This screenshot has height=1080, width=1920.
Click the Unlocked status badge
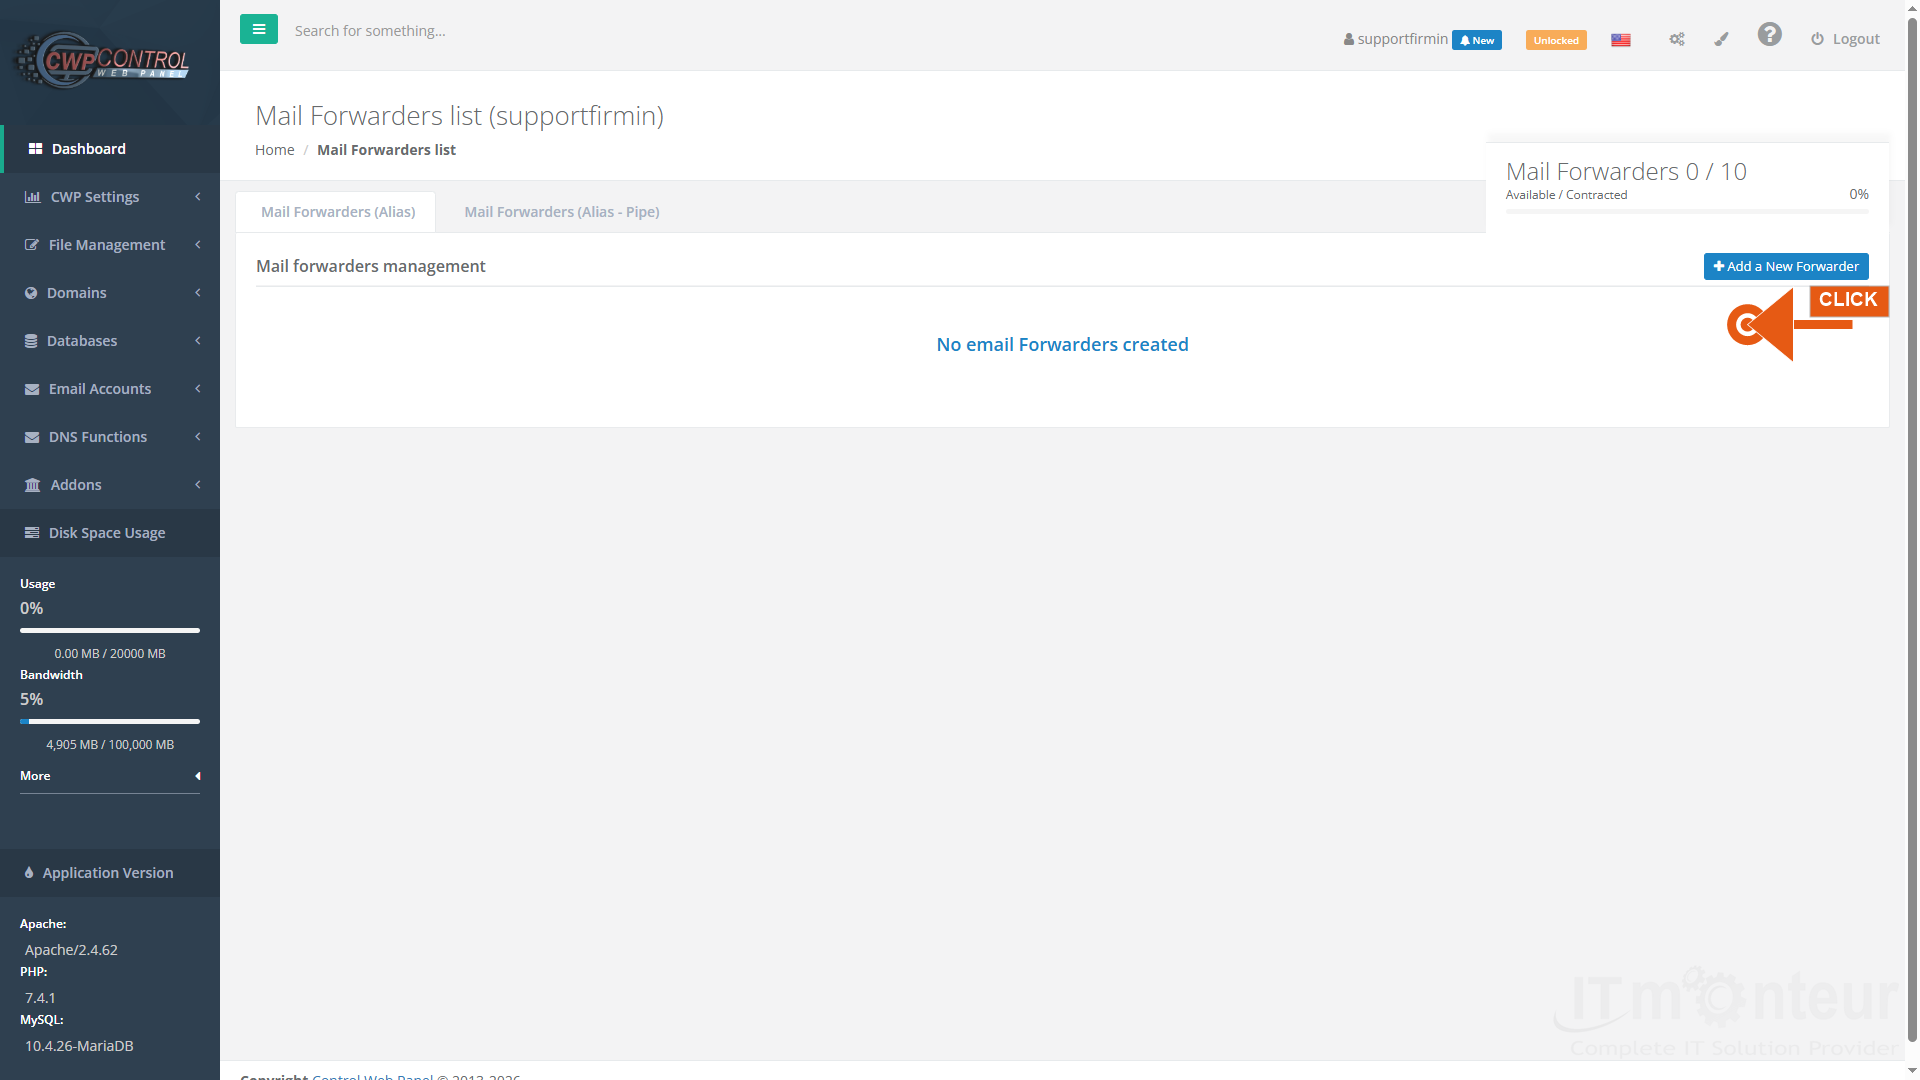[1556, 40]
